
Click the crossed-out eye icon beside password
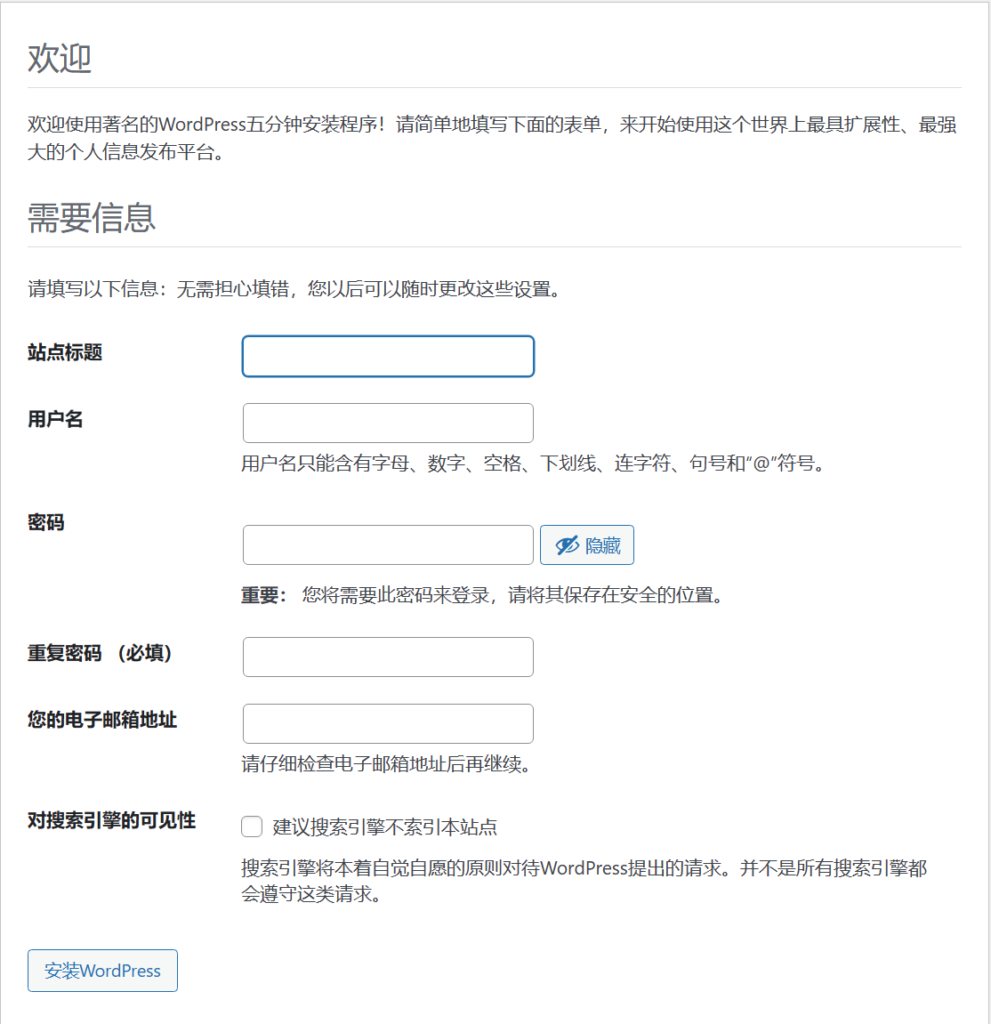567,545
